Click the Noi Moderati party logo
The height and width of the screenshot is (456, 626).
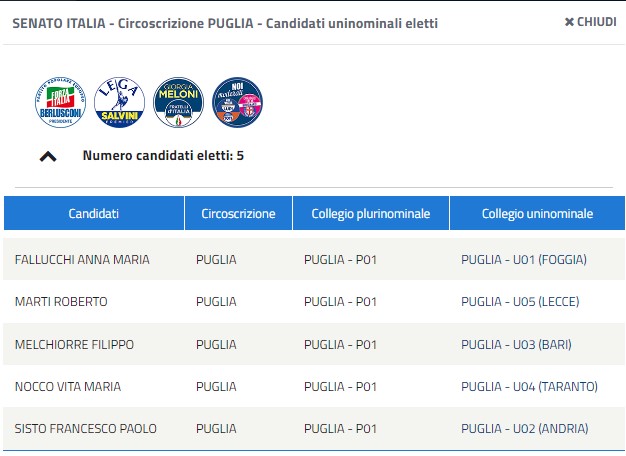238,102
